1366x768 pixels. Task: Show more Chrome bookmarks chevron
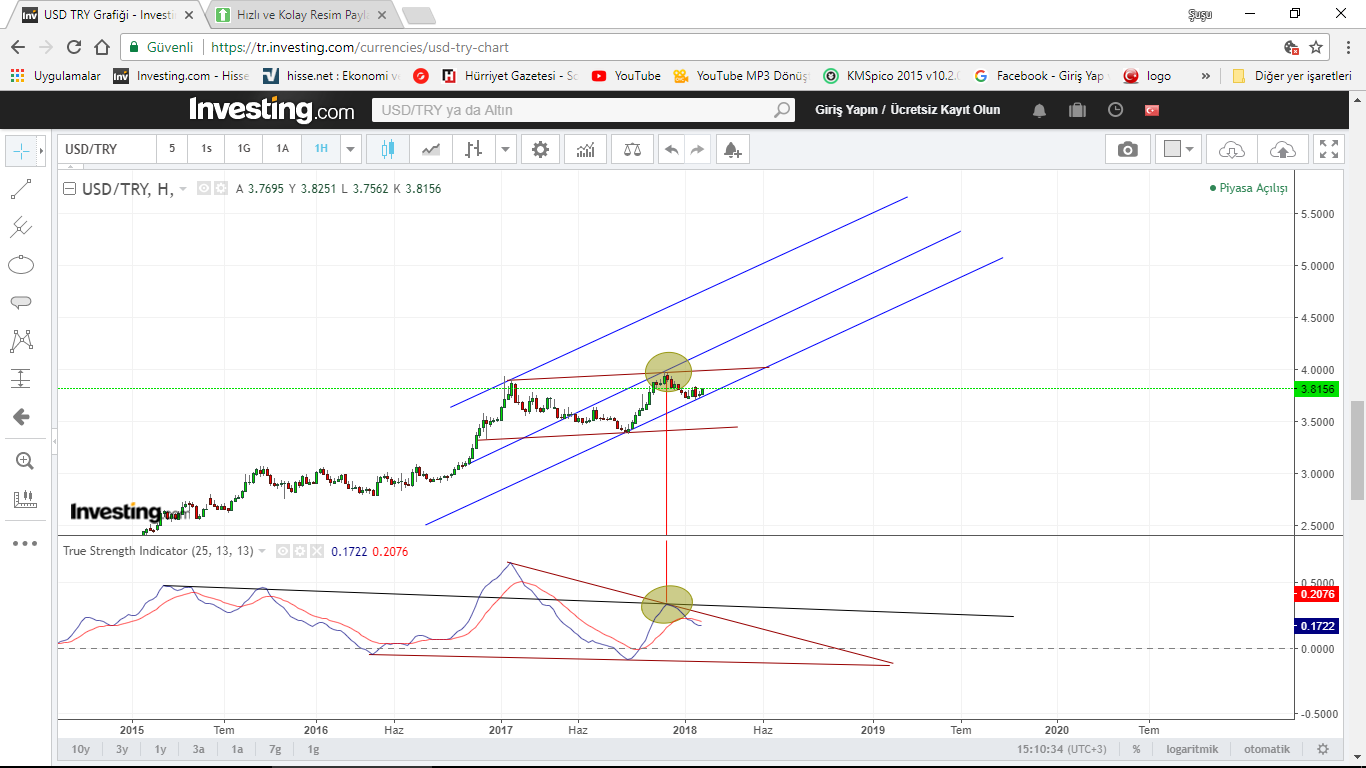coord(1206,76)
